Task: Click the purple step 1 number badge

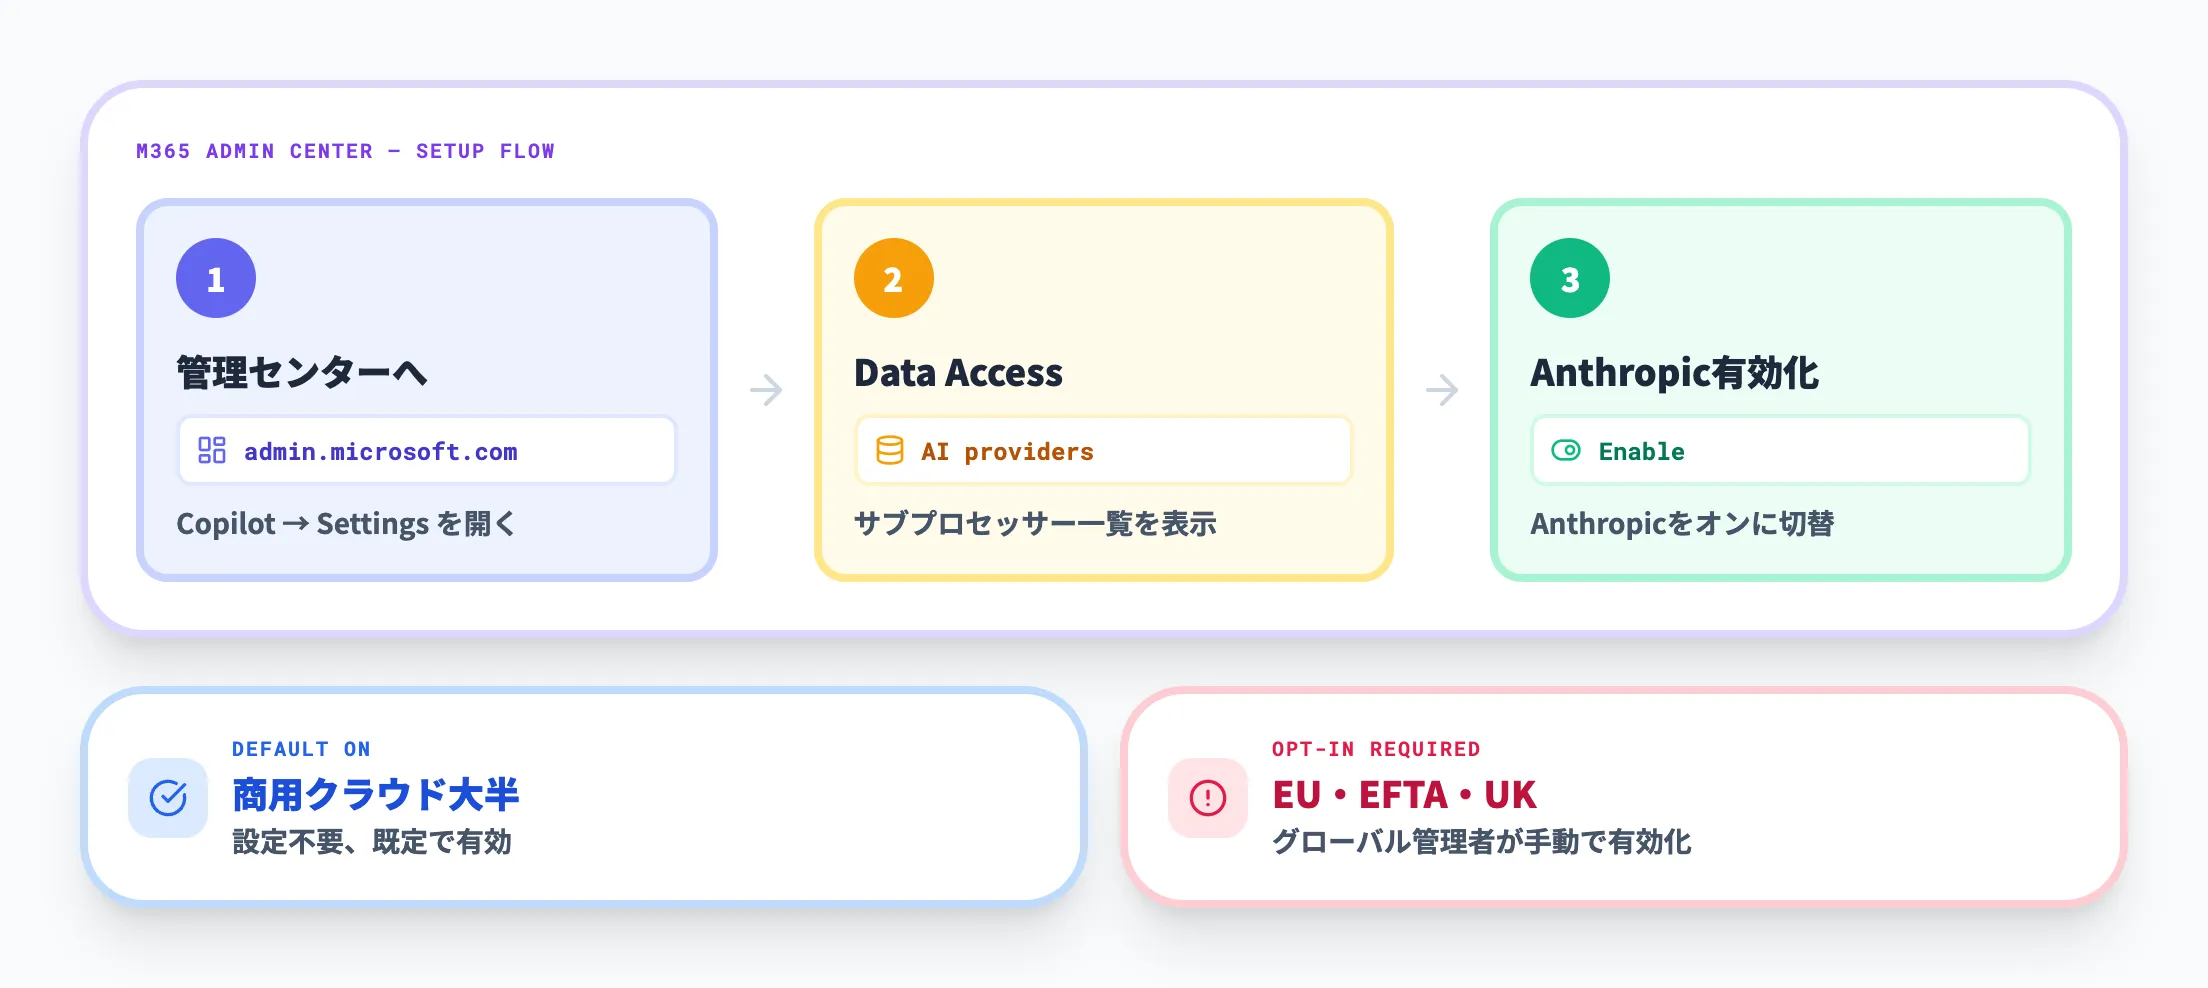Action: coord(216,278)
